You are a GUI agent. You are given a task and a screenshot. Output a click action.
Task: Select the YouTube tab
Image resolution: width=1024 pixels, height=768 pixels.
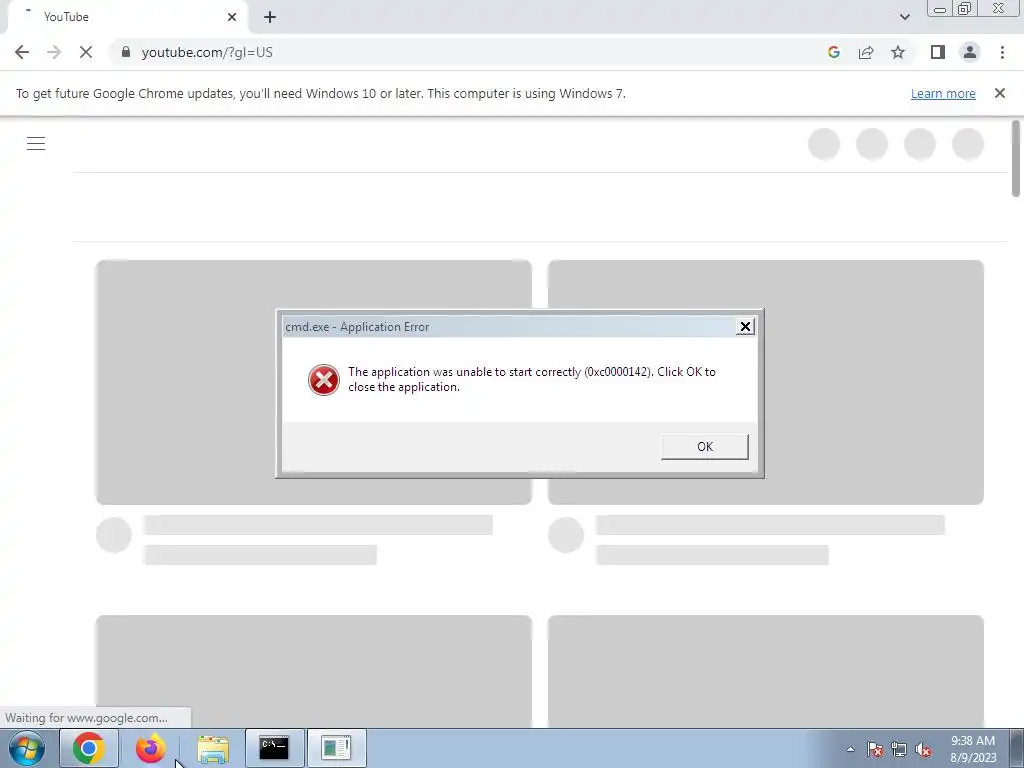coord(127,17)
